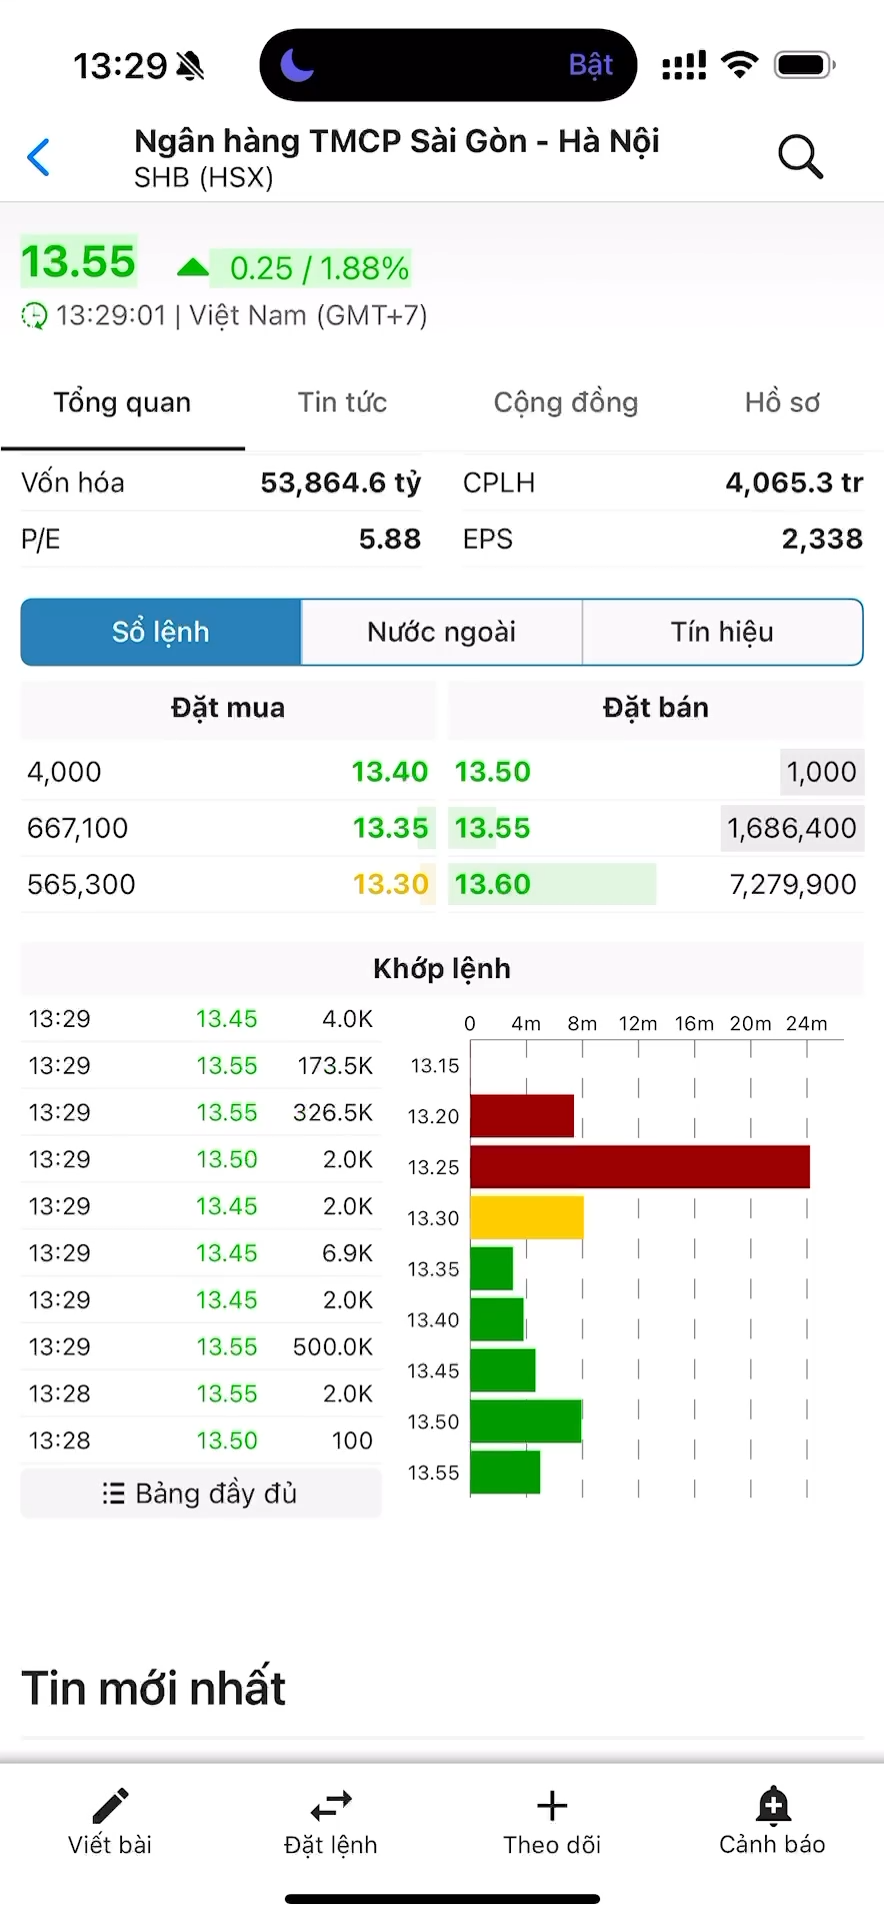Tap the dark red 13.25 volume bar
Viewport: 884px width, 1920px height.
[x=640, y=1167]
